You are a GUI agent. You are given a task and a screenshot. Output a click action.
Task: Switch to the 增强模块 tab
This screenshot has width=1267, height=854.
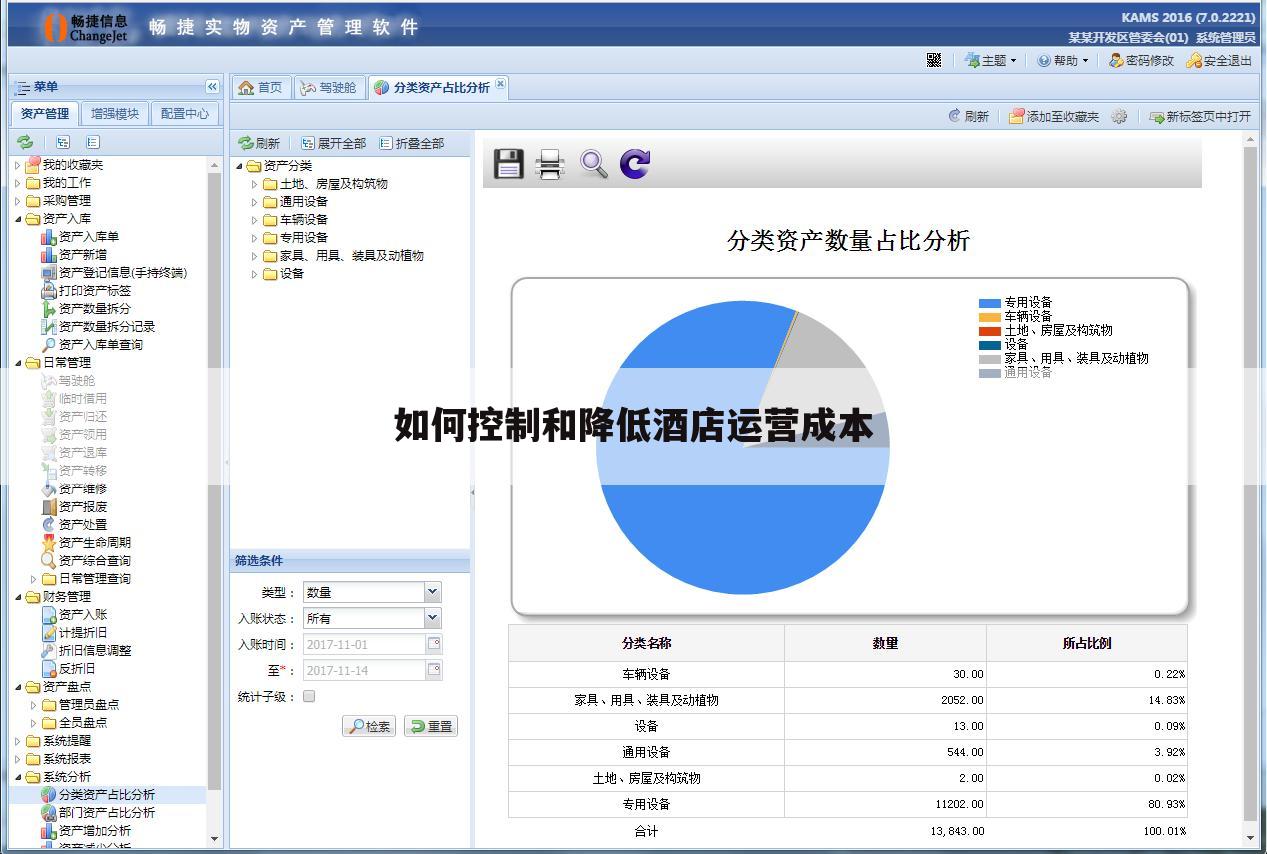[x=115, y=113]
